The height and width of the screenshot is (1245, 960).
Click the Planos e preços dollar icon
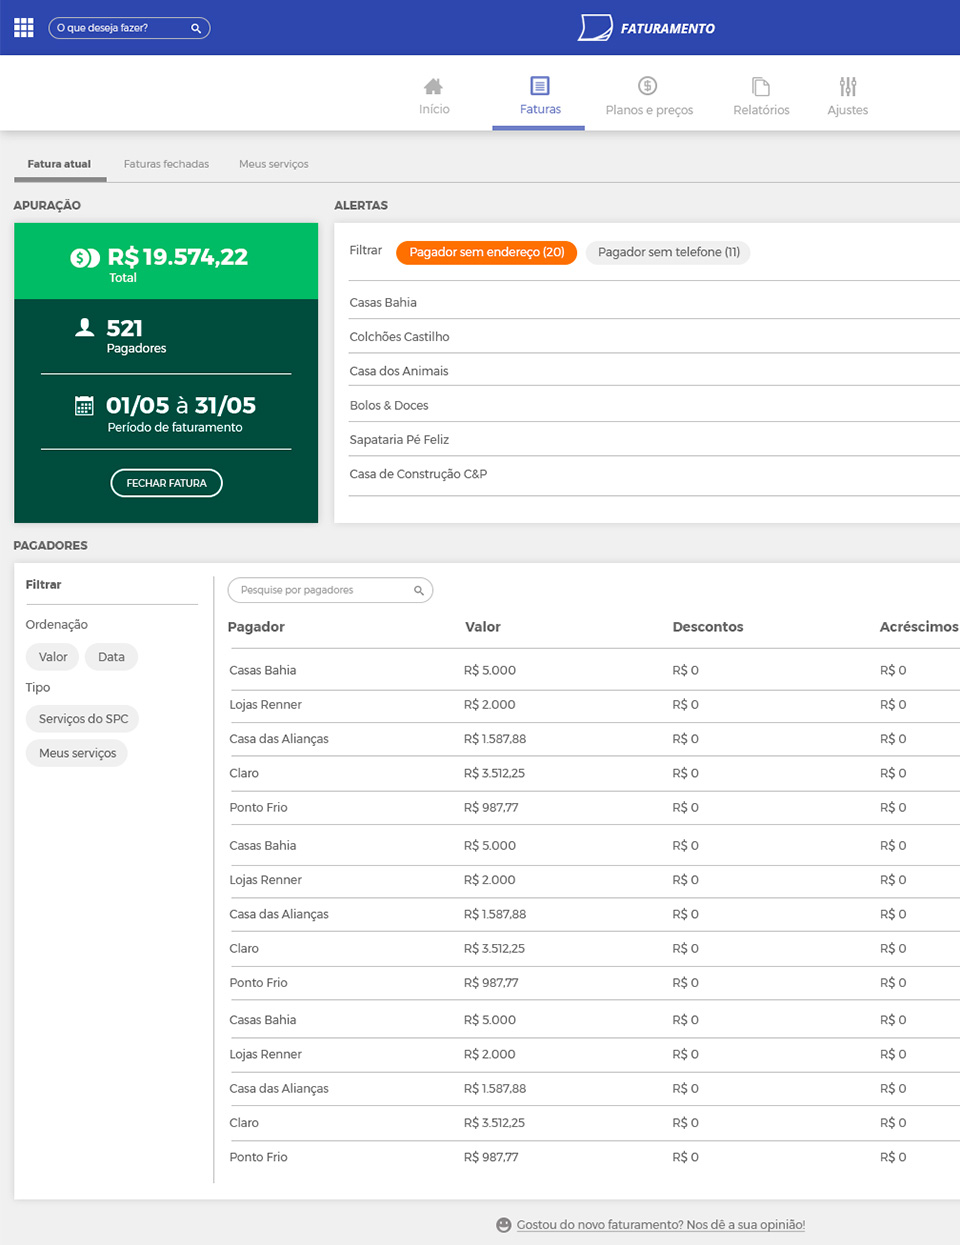(648, 86)
